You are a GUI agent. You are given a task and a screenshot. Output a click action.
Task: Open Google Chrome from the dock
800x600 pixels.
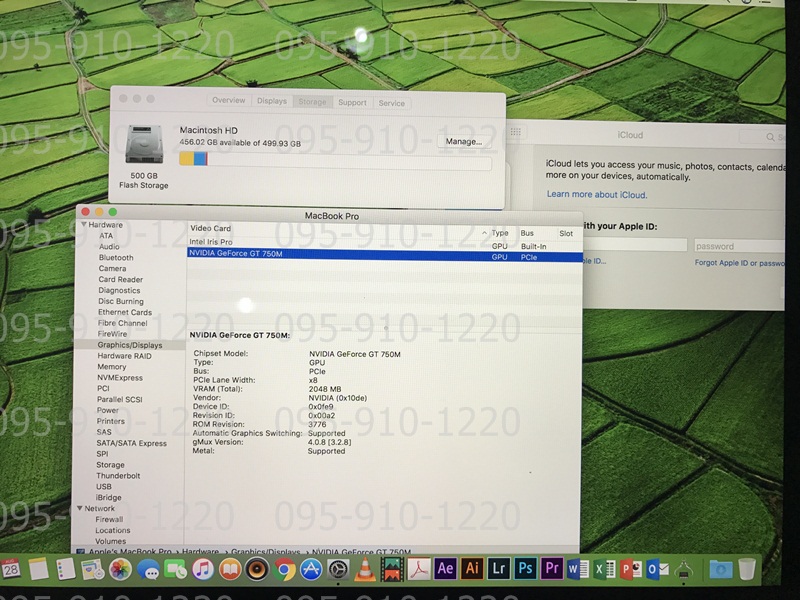tap(285, 570)
